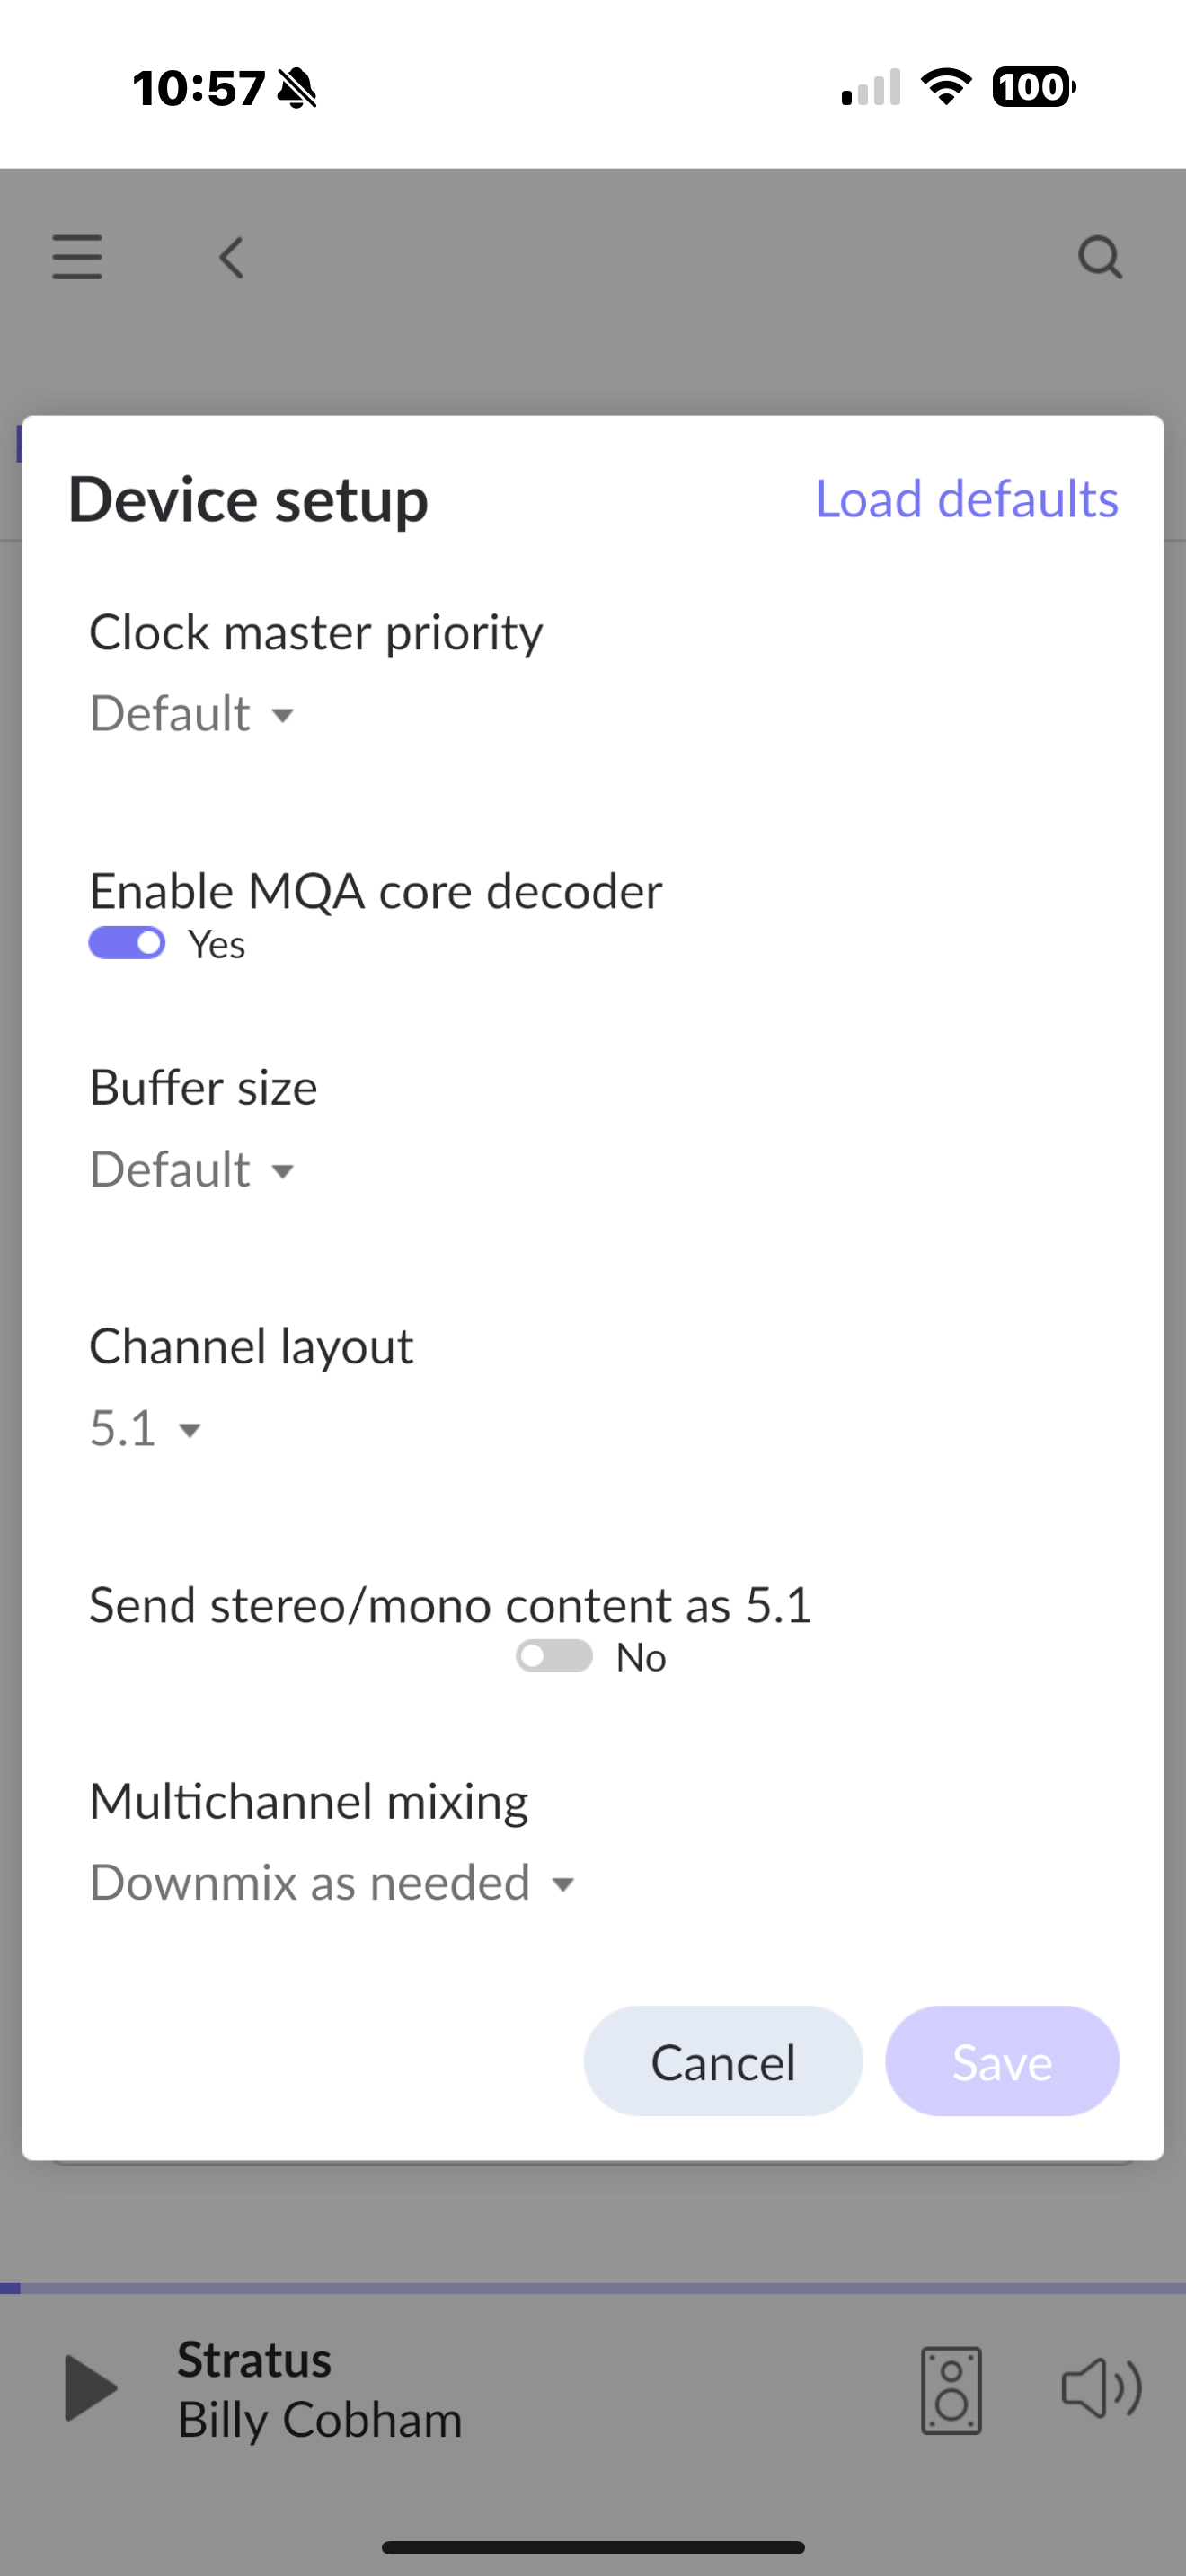Disable the MQA core decoder toggle

pyautogui.click(x=127, y=943)
